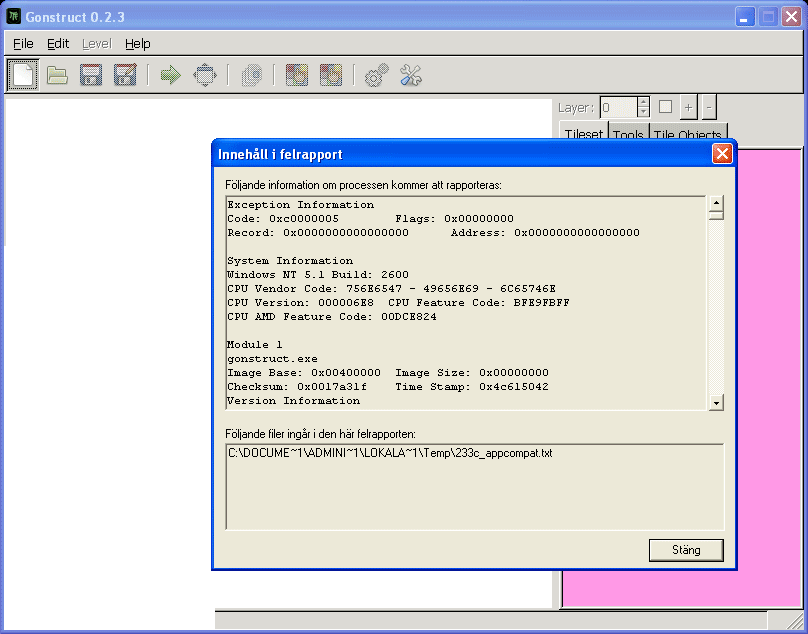Open the Help menu
The image size is (808, 634).
138,44
